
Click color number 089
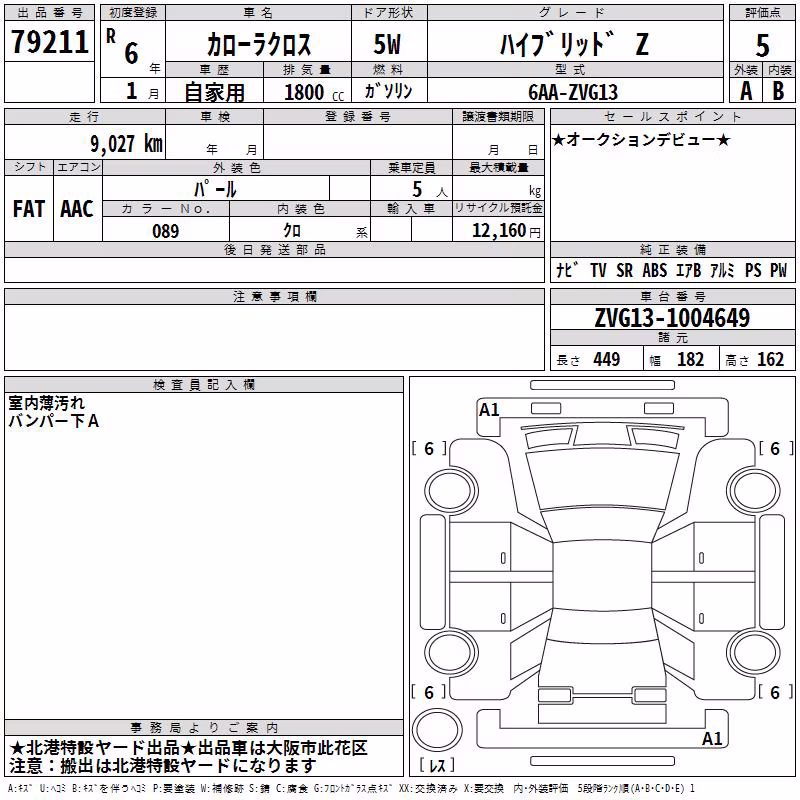tap(165, 231)
